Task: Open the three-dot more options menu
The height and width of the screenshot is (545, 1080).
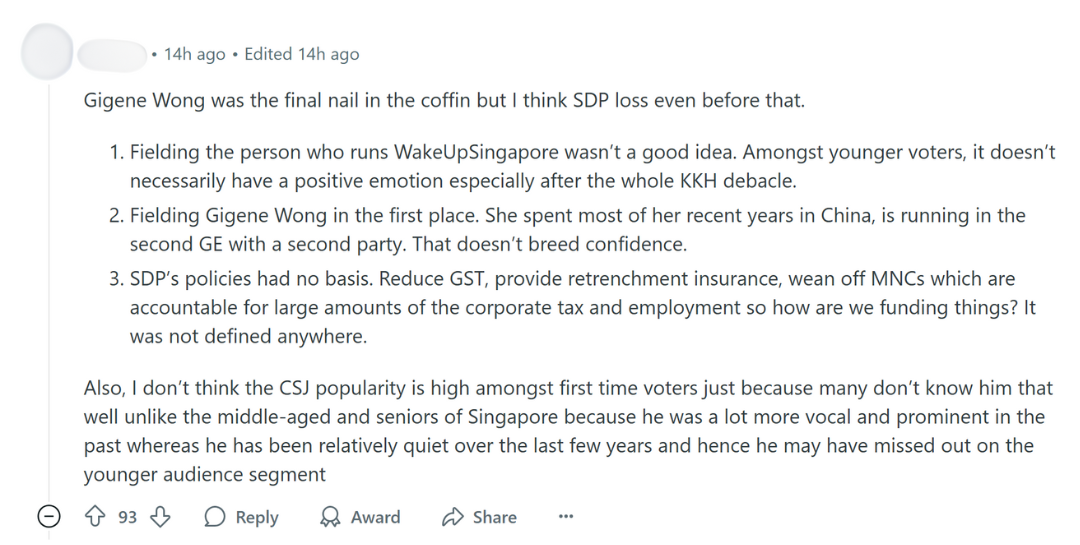Action: coord(566,517)
